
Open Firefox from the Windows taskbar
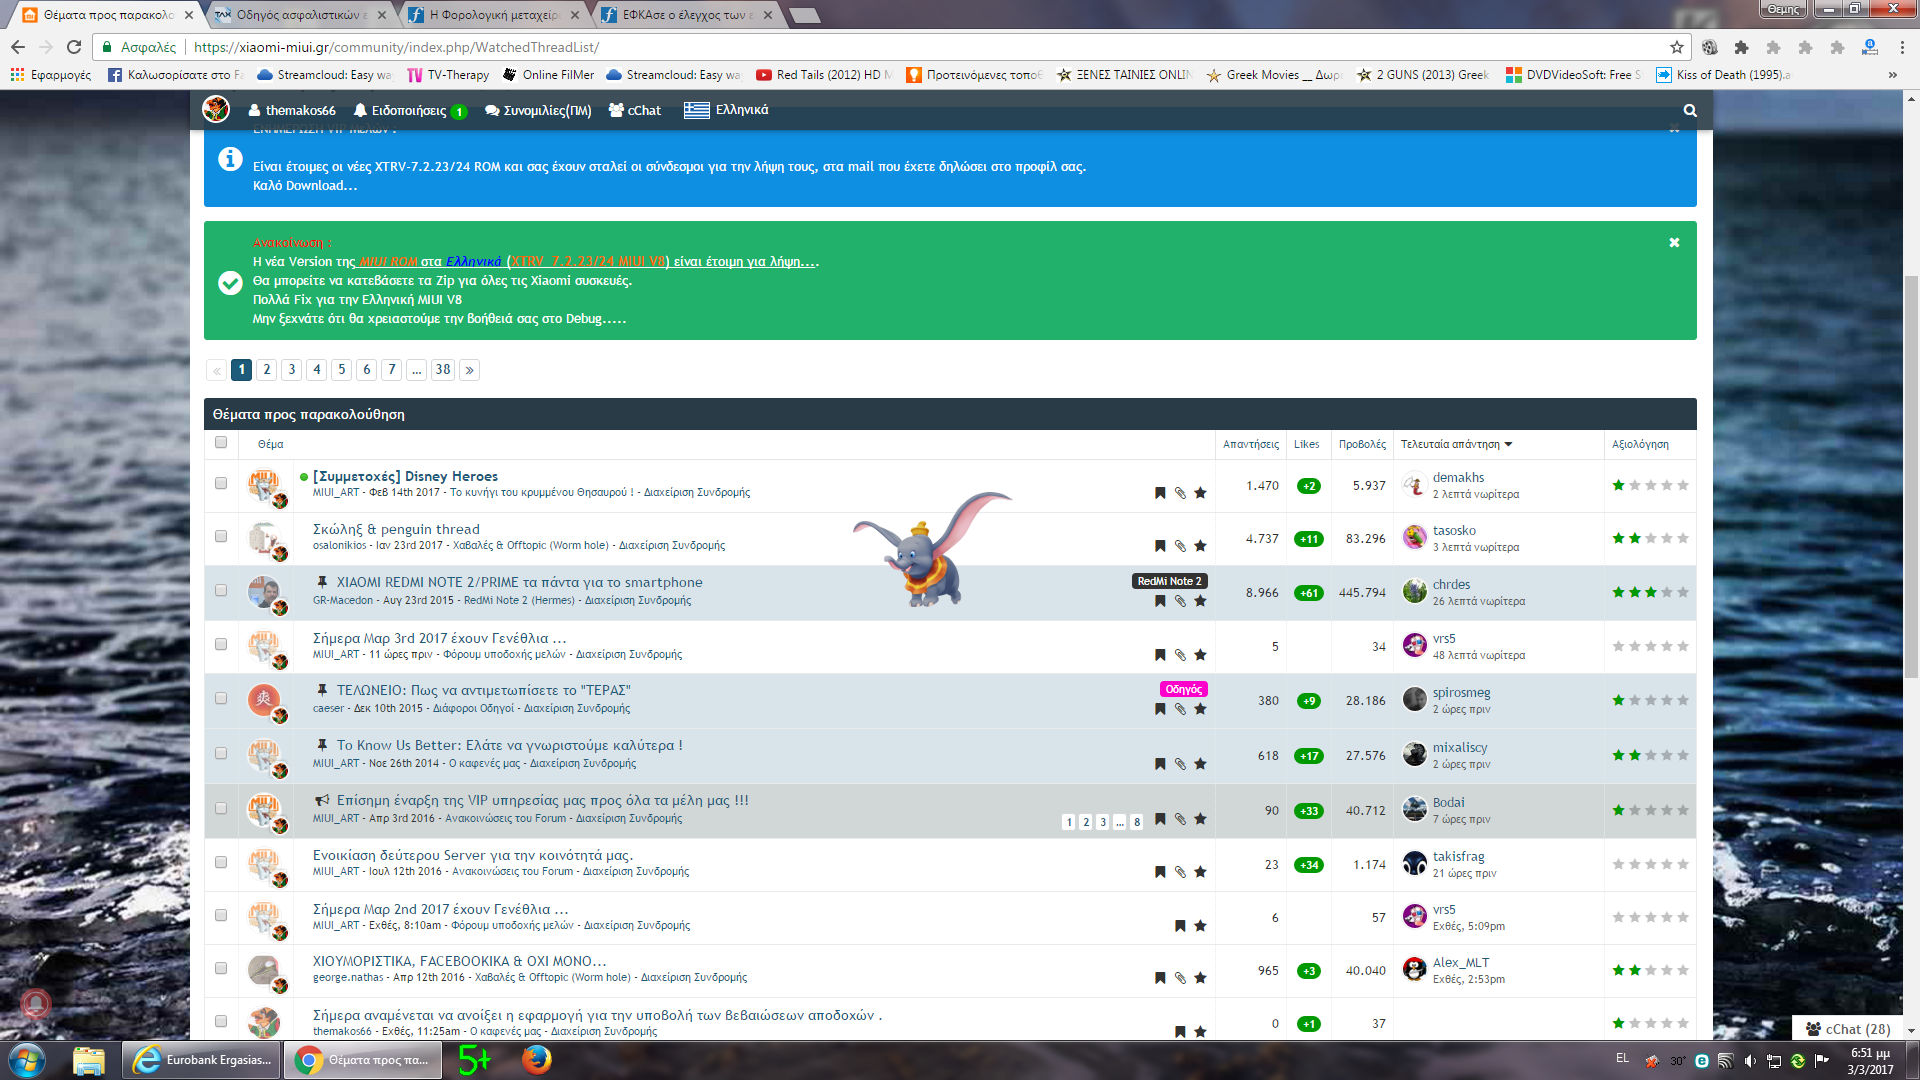coord(536,1059)
